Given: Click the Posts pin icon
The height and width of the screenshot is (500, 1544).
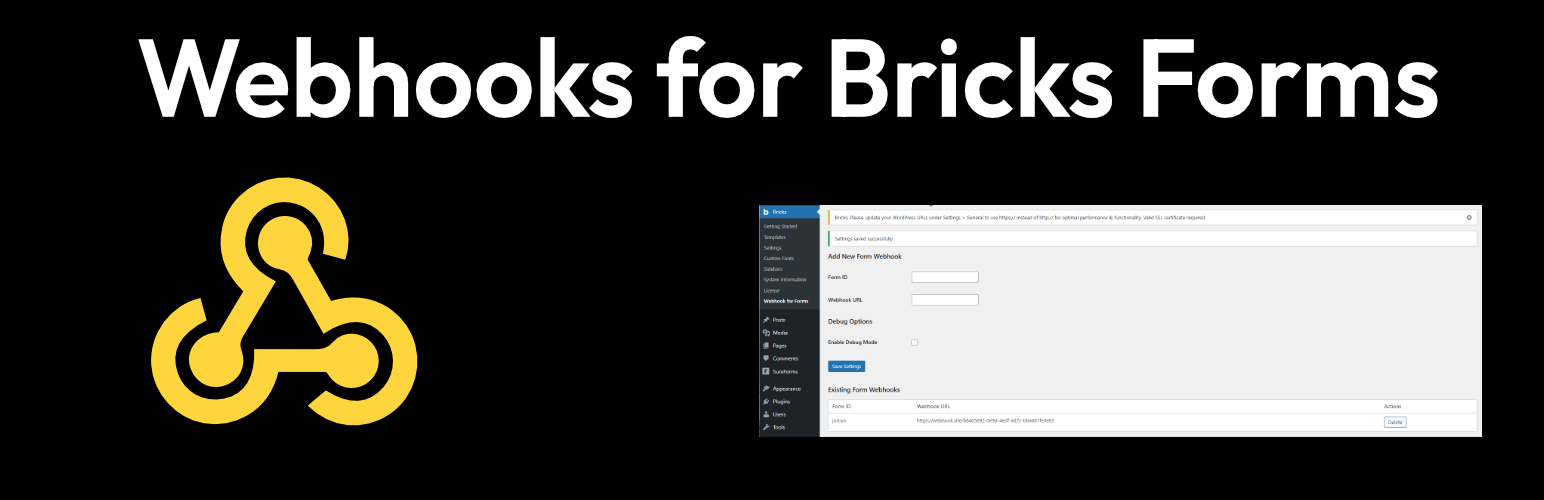Looking at the screenshot, I should (766, 320).
